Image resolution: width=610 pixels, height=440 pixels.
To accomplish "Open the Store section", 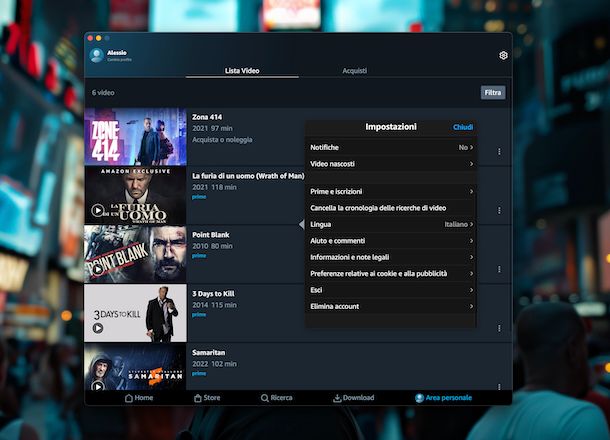I will [206, 397].
